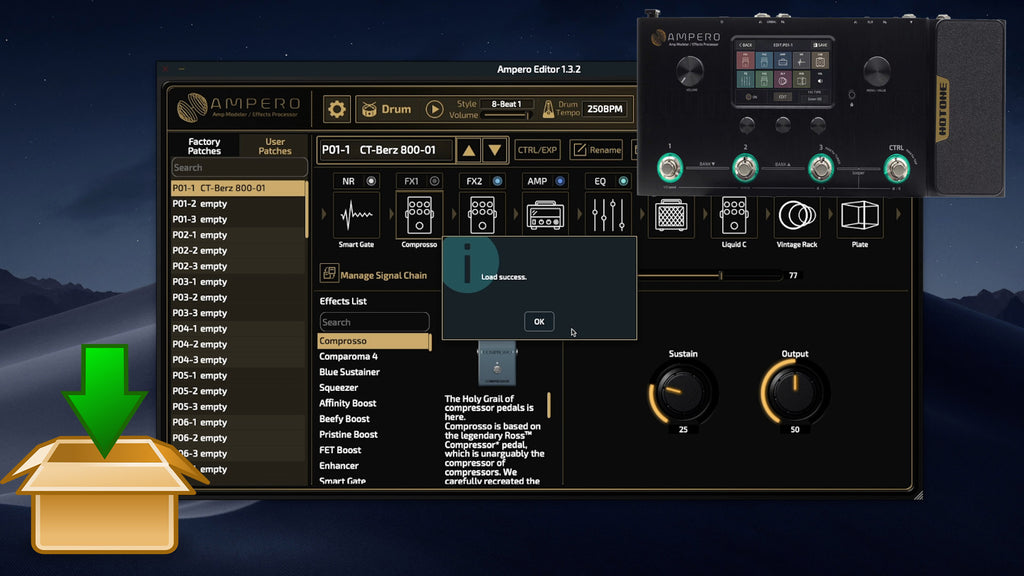Go to previous patch with up arrow
The width and height of the screenshot is (1024, 576).
(x=468, y=150)
